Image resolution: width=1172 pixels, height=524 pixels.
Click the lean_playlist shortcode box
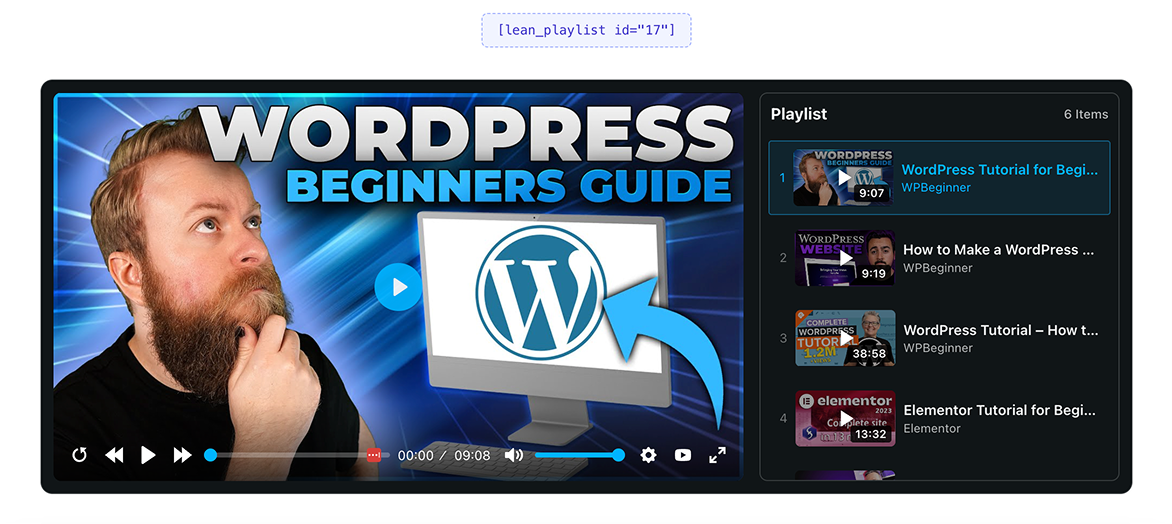pos(586,31)
